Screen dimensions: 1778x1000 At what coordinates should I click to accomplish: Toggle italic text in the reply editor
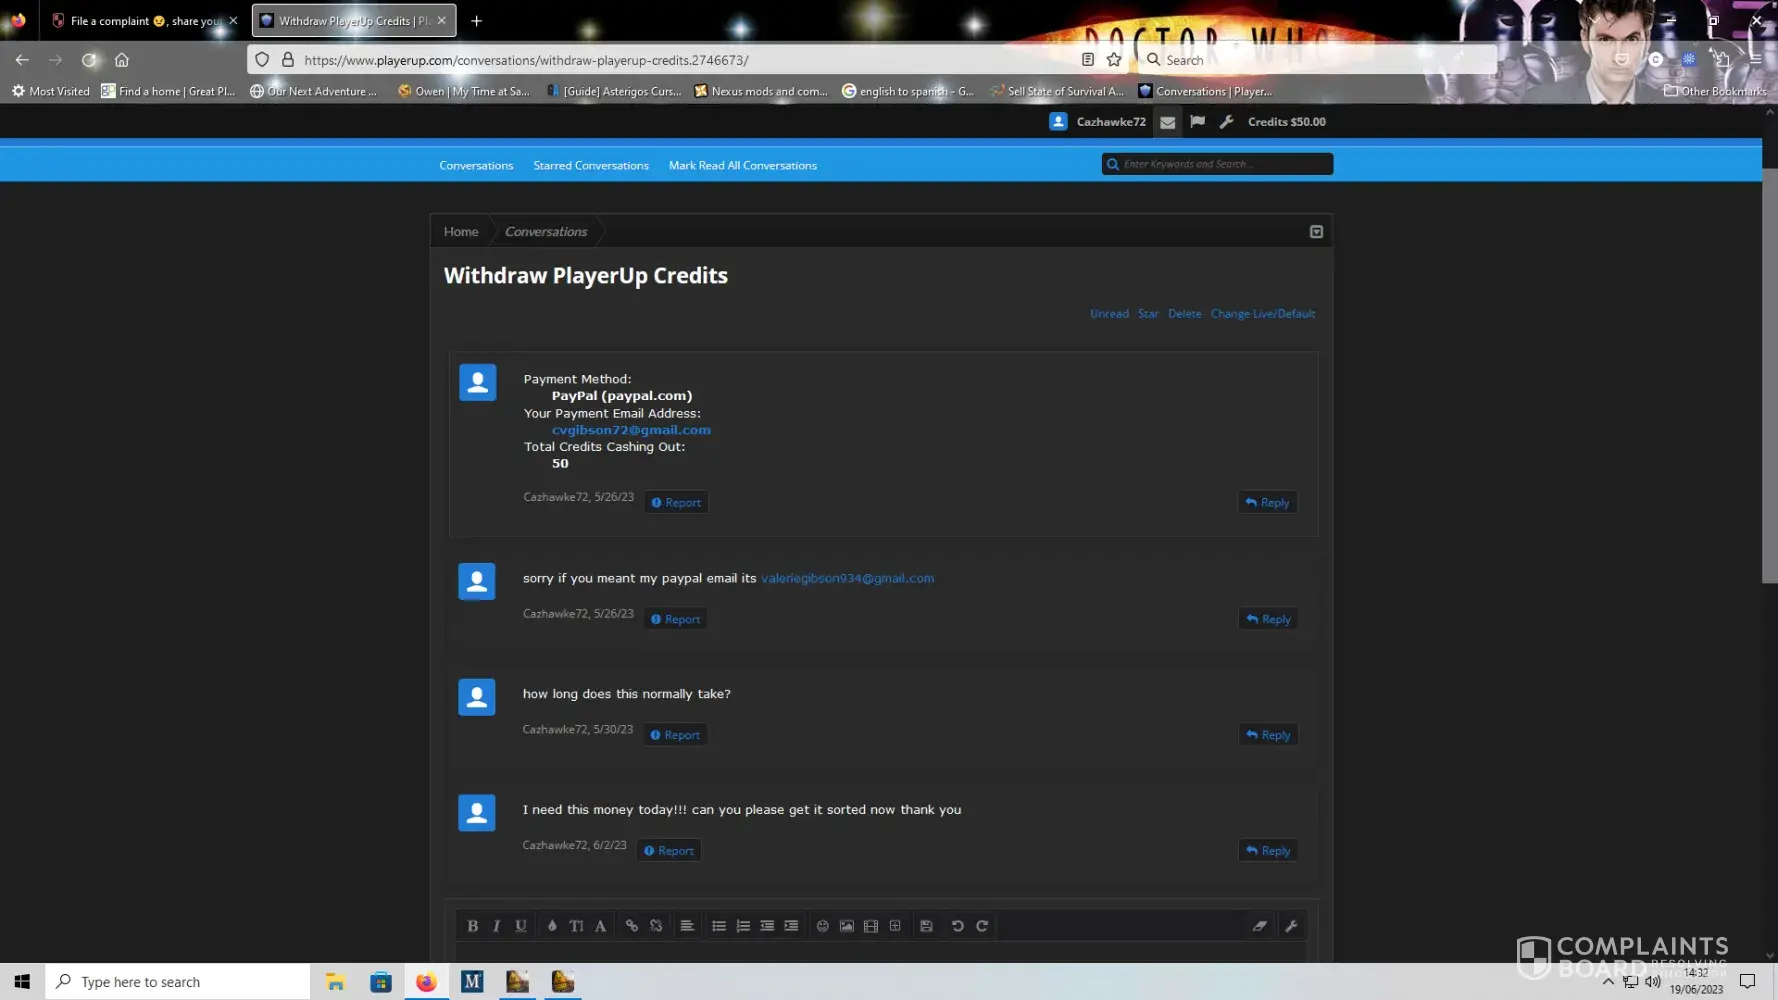tap(496, 926)
